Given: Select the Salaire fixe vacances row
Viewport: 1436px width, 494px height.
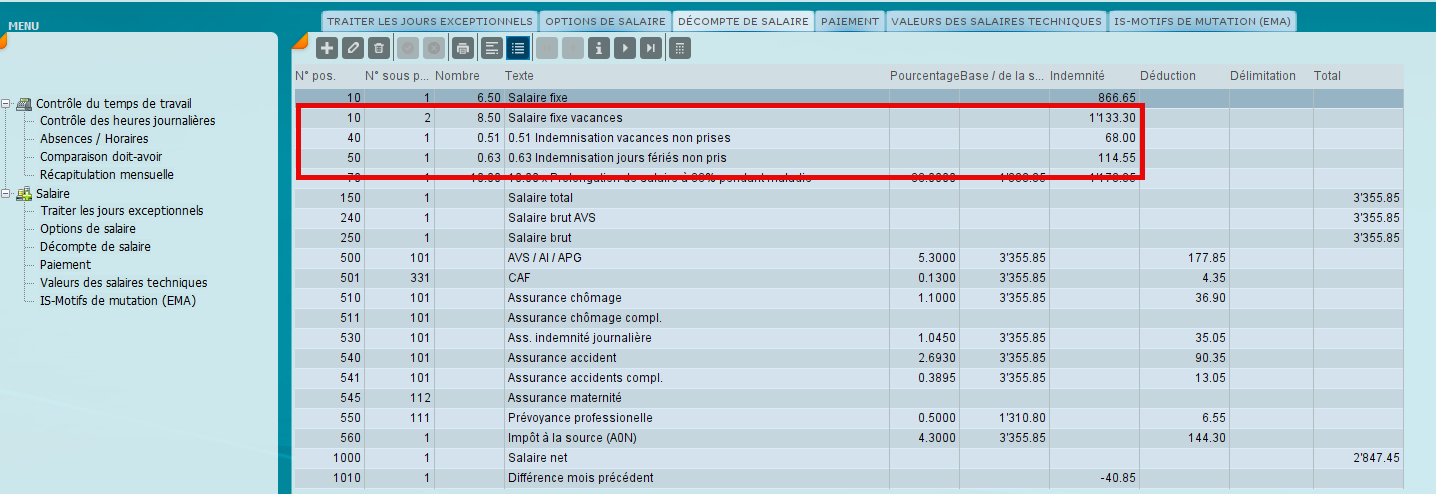Looking at the screenshot, I should (x=848, y=118).
